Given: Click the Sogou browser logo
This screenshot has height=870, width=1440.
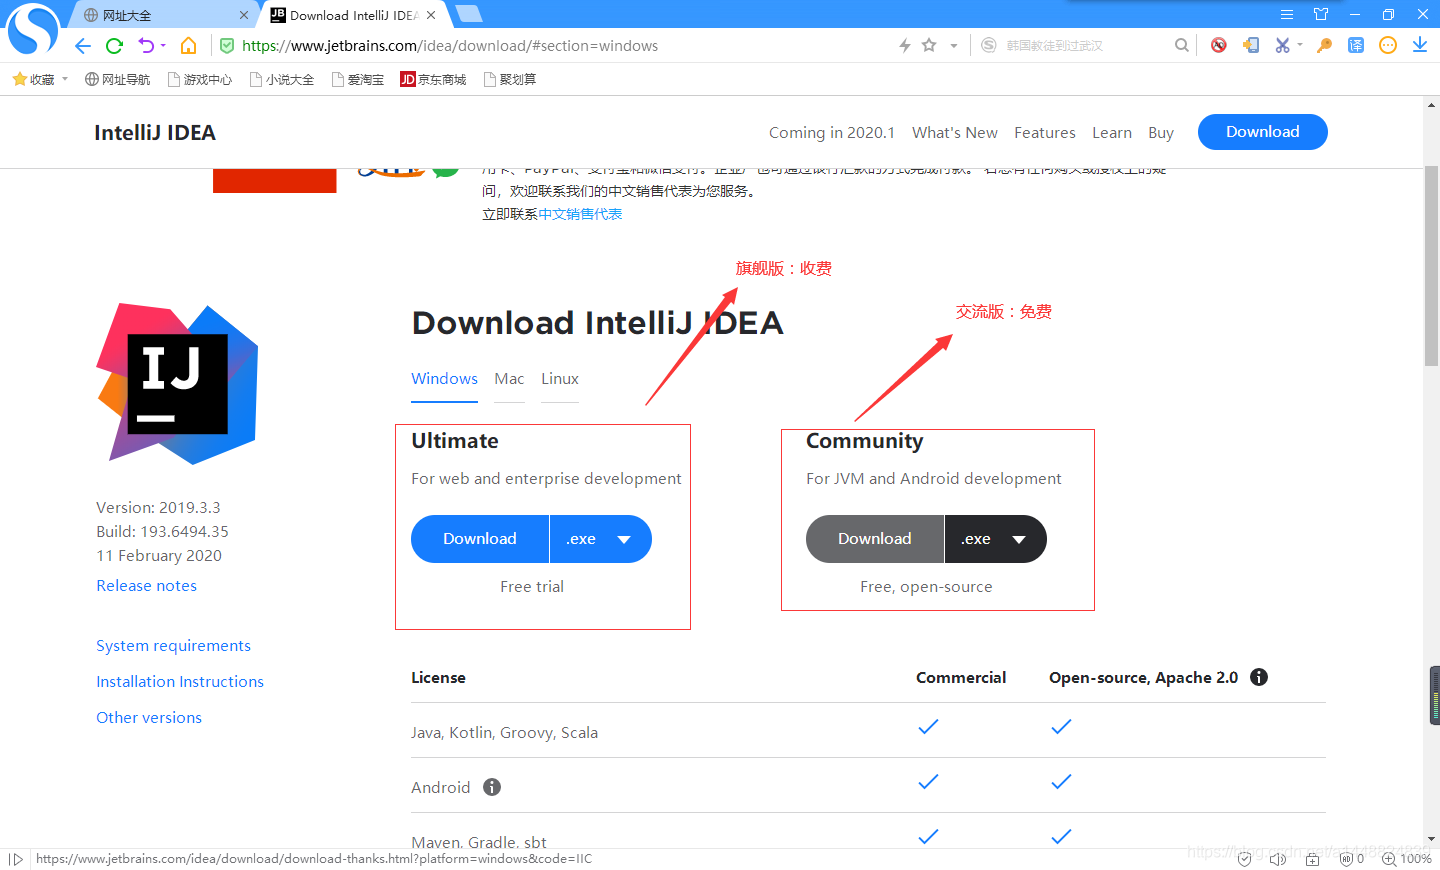Looking at the screenshot, I should click(x=33, y=29).
